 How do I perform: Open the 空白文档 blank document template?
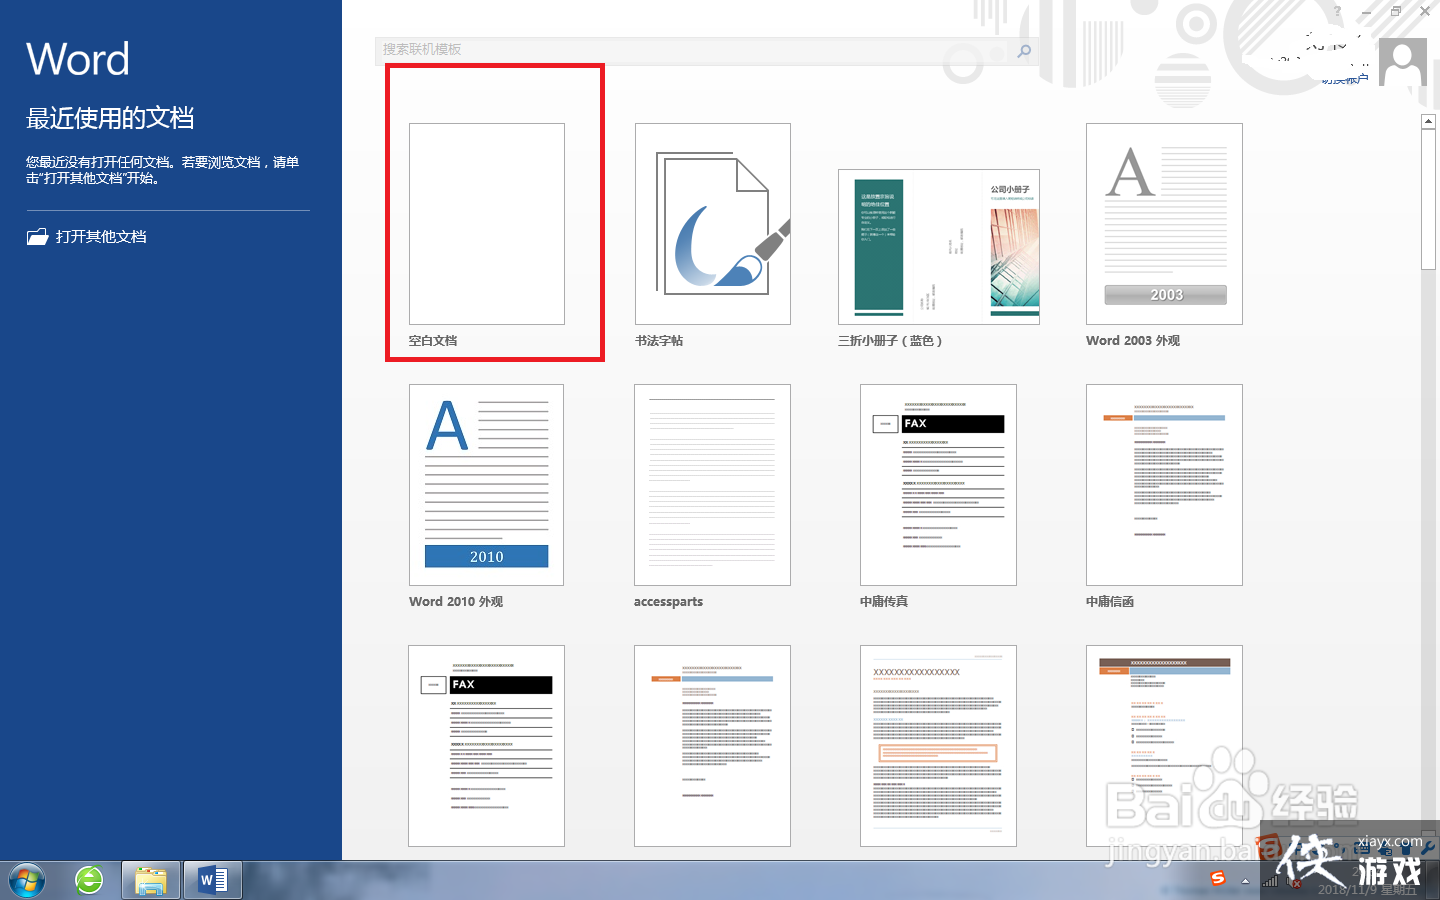pyautogui.click(x=487, y=224)
